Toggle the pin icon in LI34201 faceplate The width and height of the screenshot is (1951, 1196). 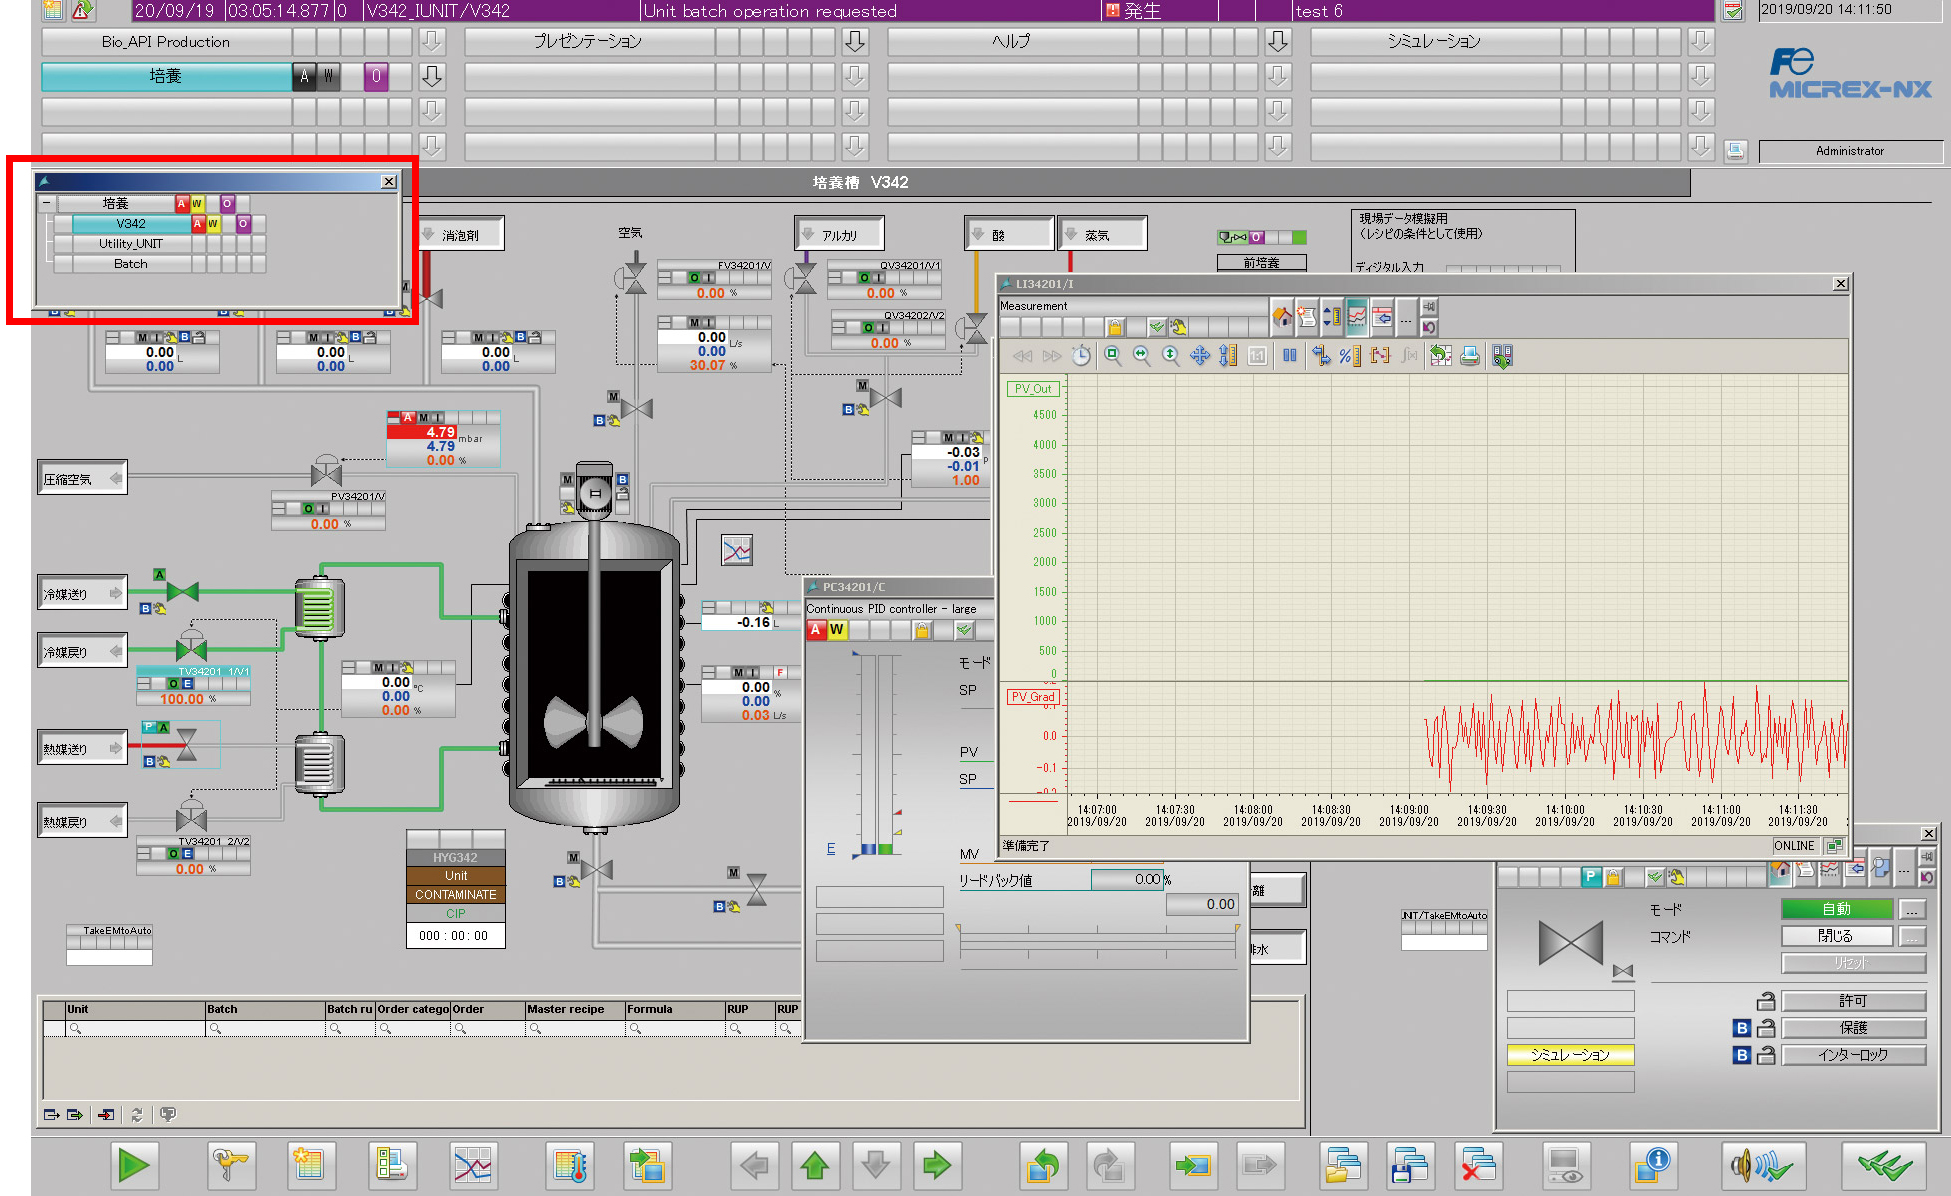point(1429,307)
